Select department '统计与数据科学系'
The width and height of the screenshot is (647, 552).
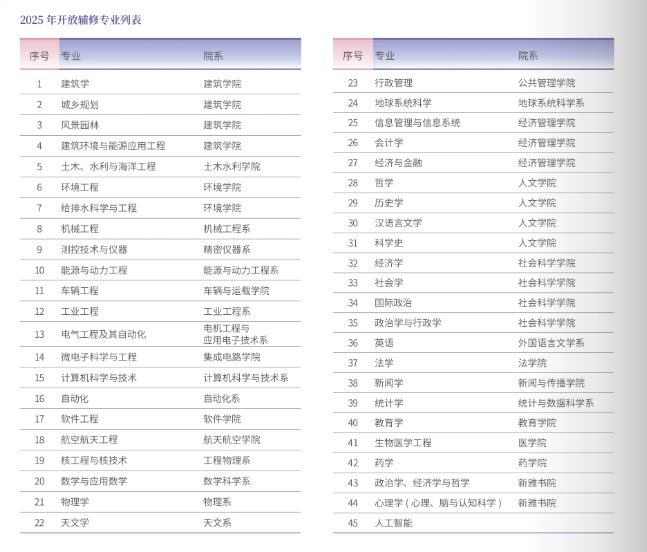556,403
